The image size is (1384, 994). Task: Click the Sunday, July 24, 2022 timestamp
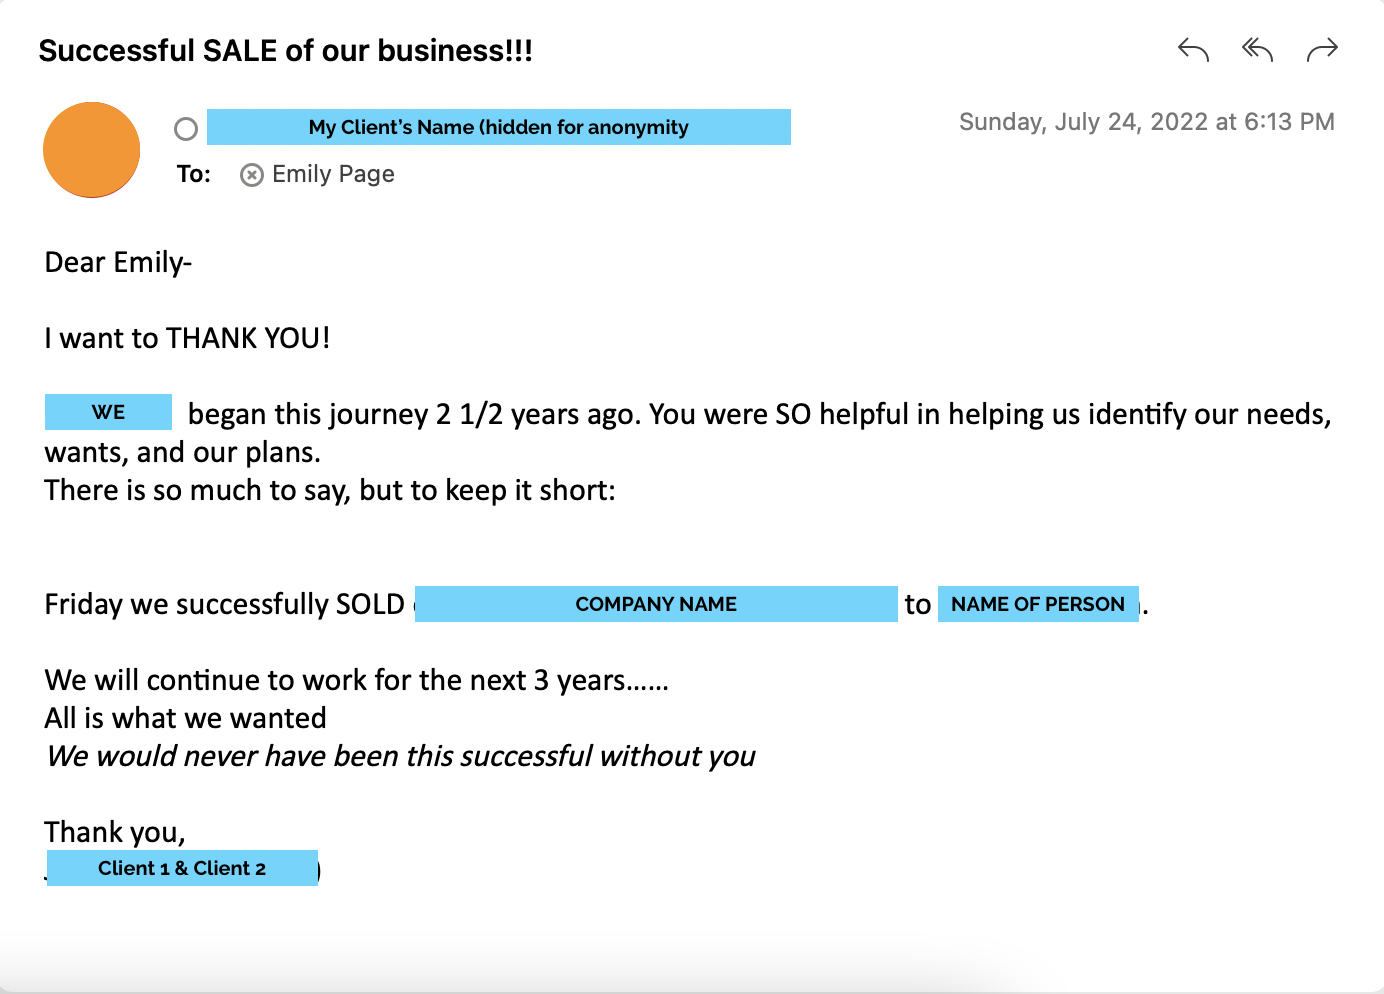tap(1146, 122)
